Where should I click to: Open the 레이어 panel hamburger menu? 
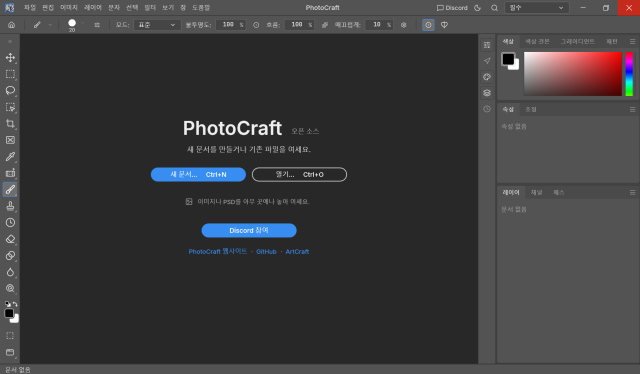[632, 192]
